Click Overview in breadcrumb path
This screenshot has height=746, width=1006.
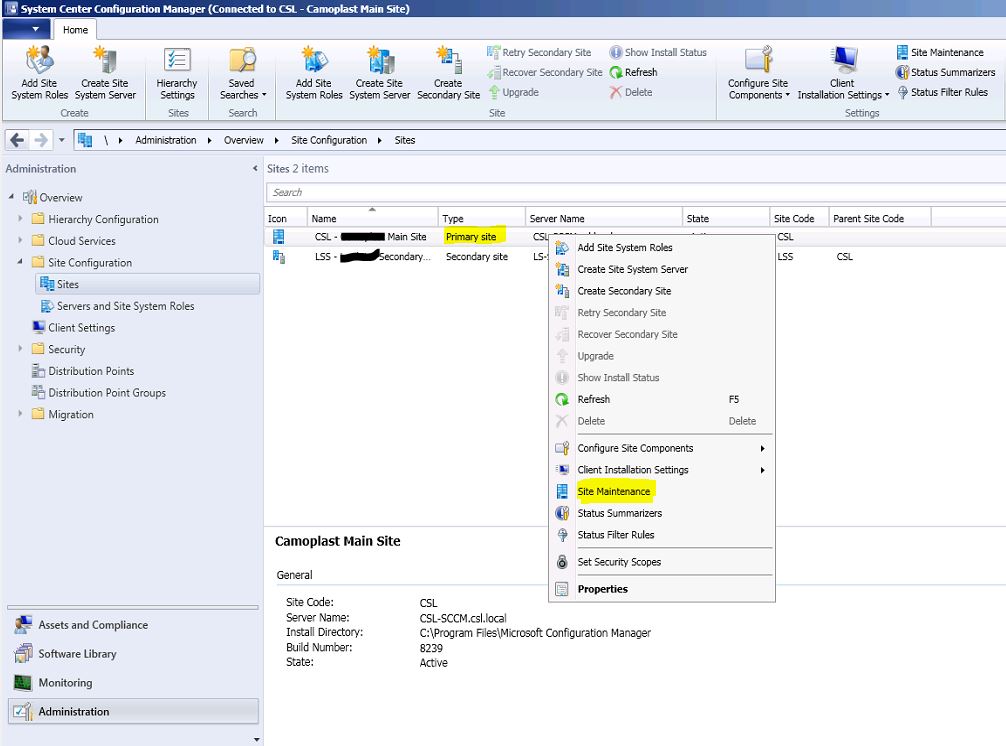click(x=243, y=140)
